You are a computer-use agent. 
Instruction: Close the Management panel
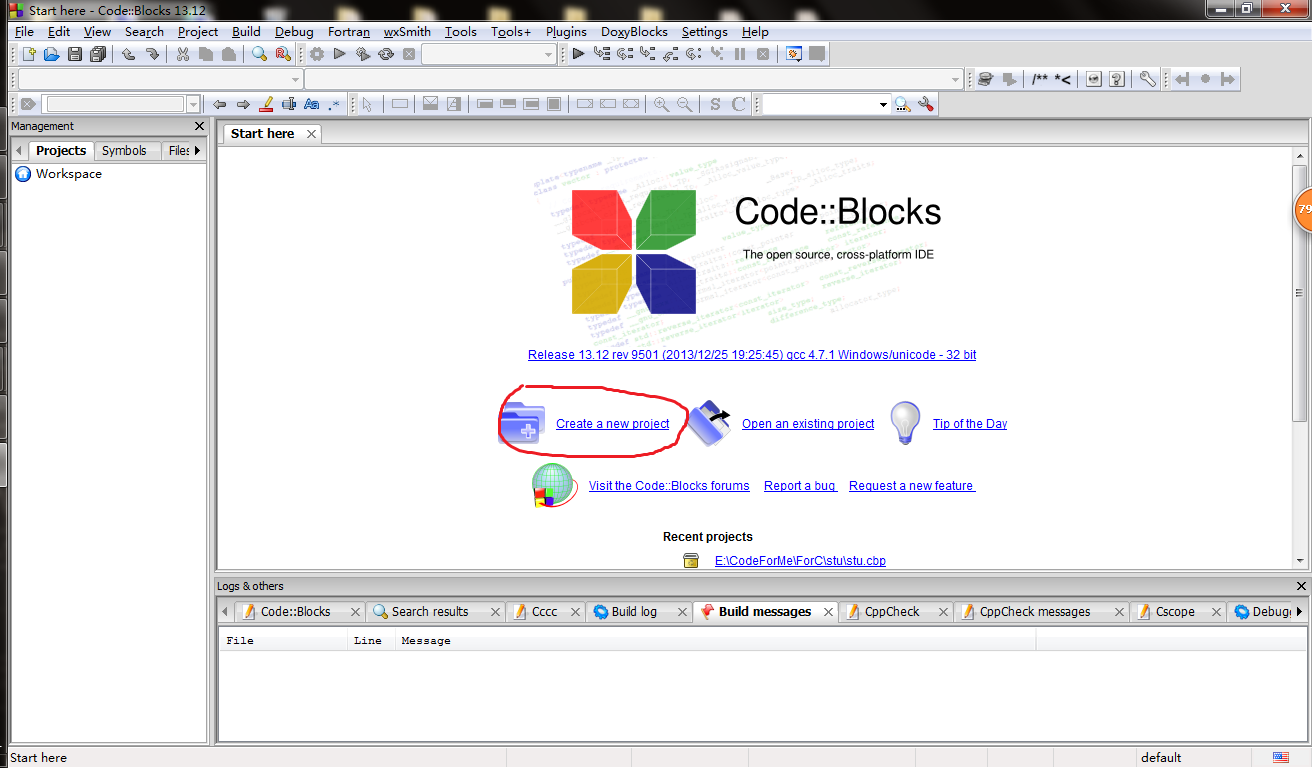tap(199, 126)
